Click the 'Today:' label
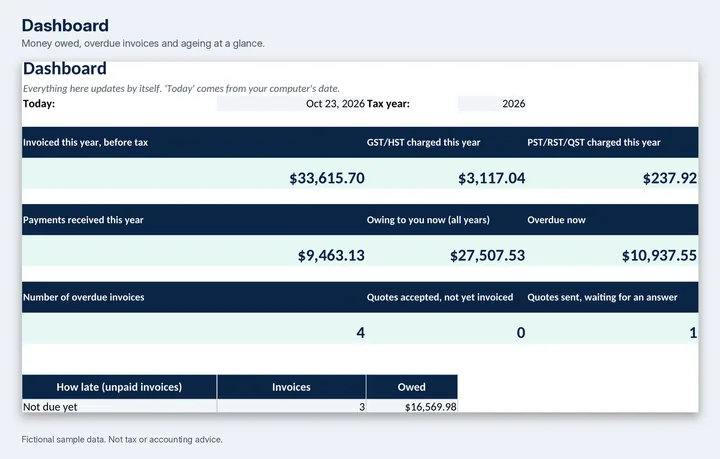The height and width of the screenshot is (459, 720). pos(39,104)
